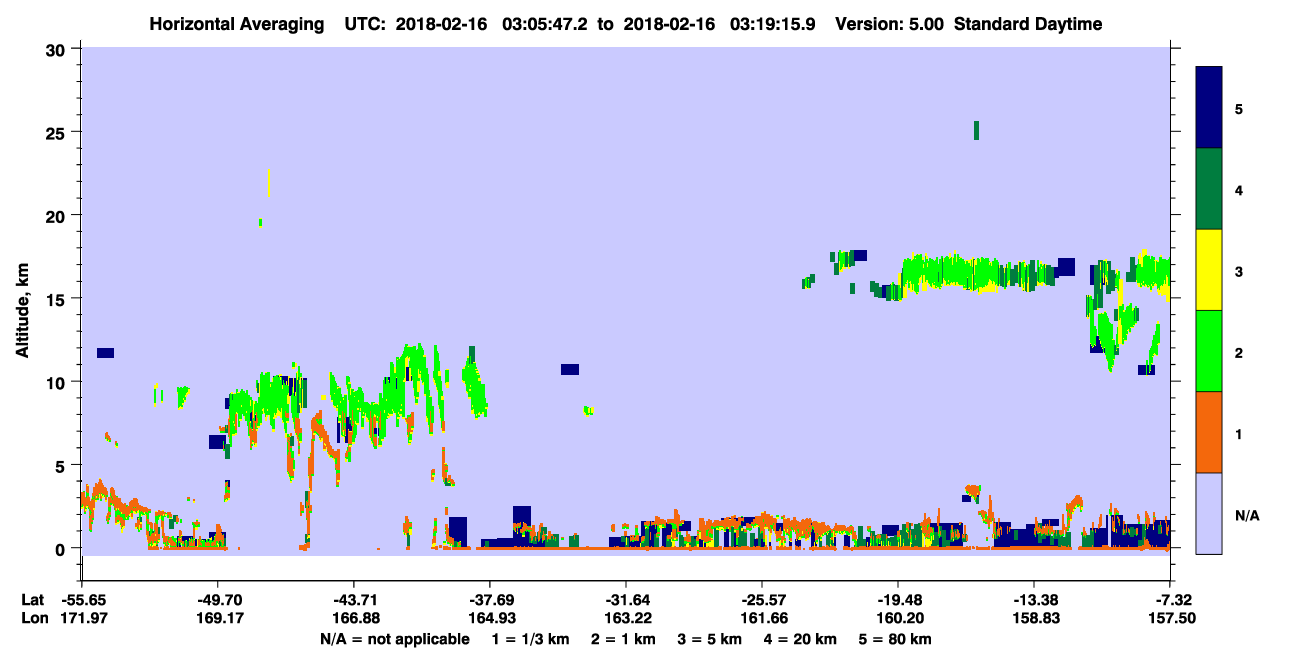Click the longitude value '160.20'

pyautogui.click(x=898, y=618)
